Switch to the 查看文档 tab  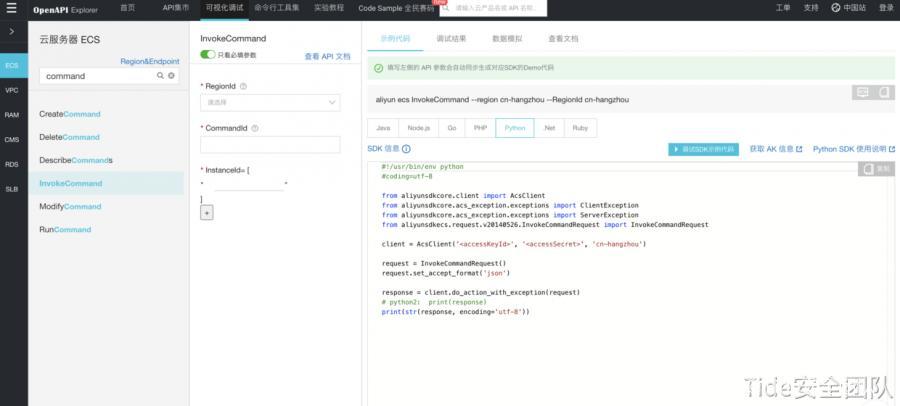click(x=563, y=38)
